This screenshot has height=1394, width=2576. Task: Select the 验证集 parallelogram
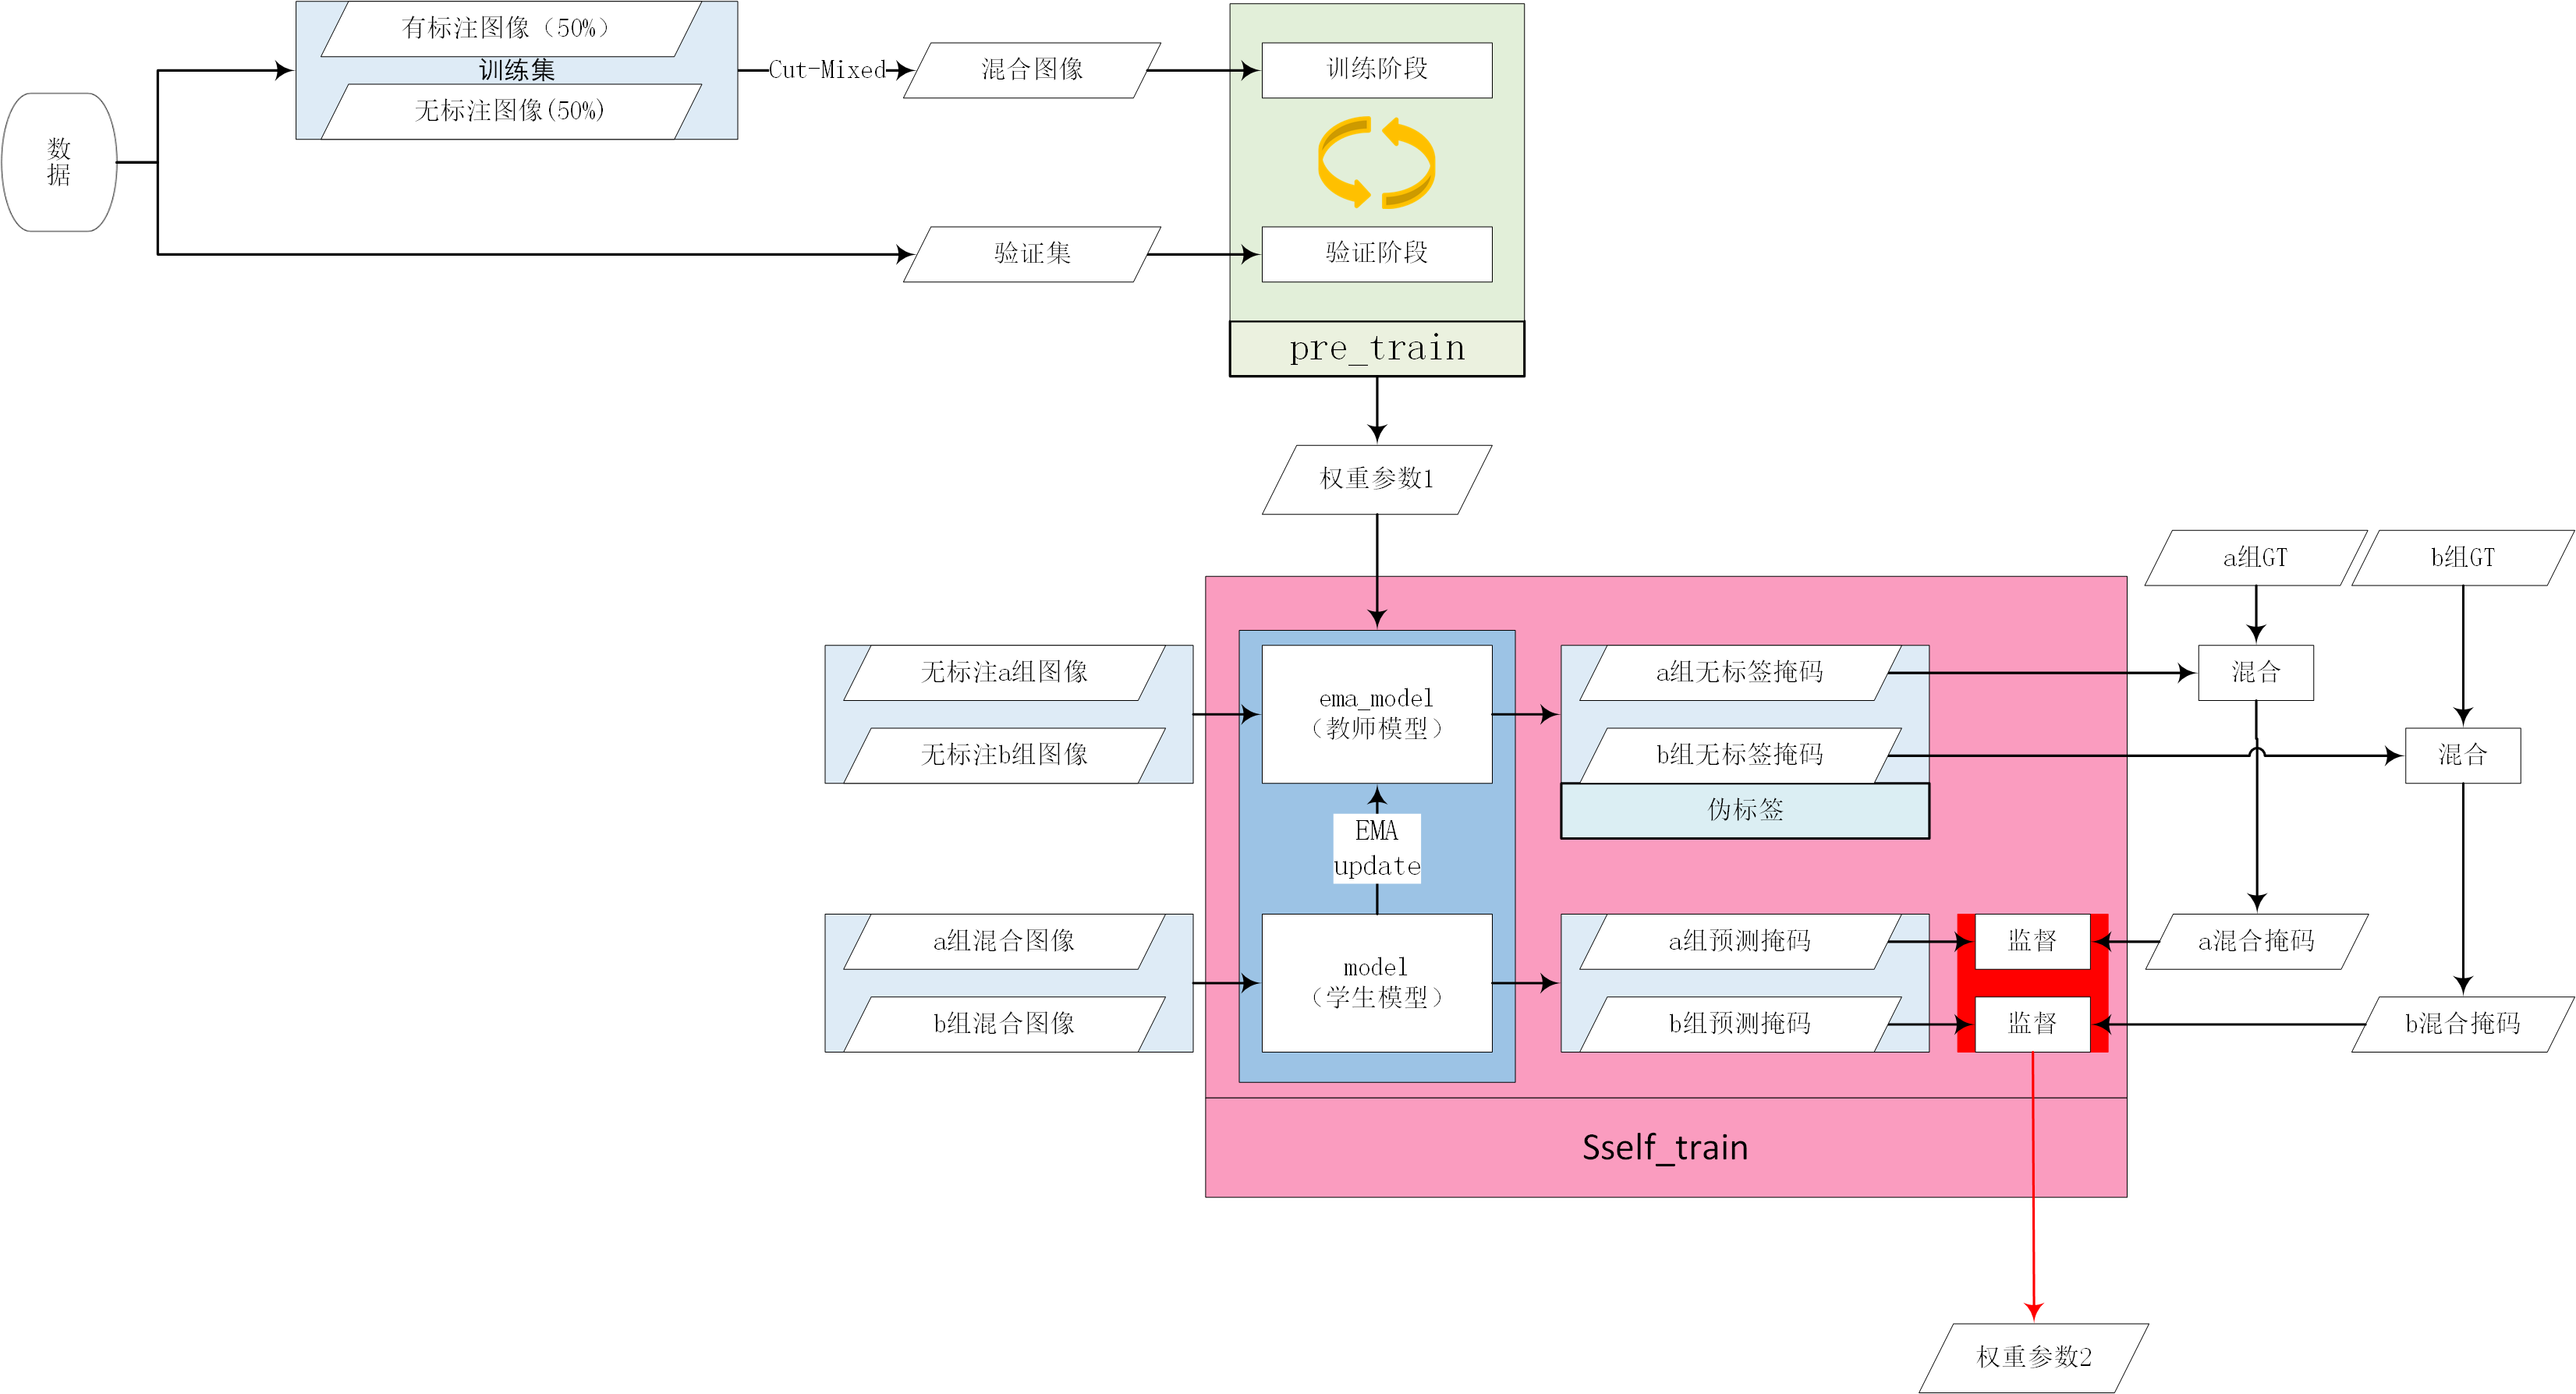click(1031, 254)
